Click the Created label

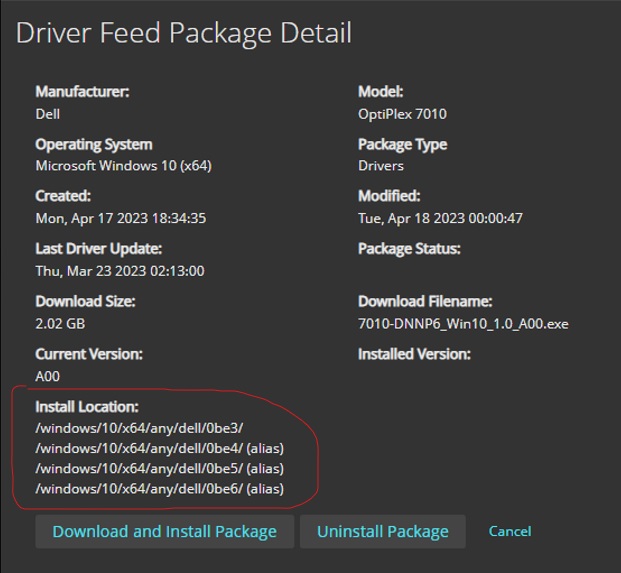point(63,196)
